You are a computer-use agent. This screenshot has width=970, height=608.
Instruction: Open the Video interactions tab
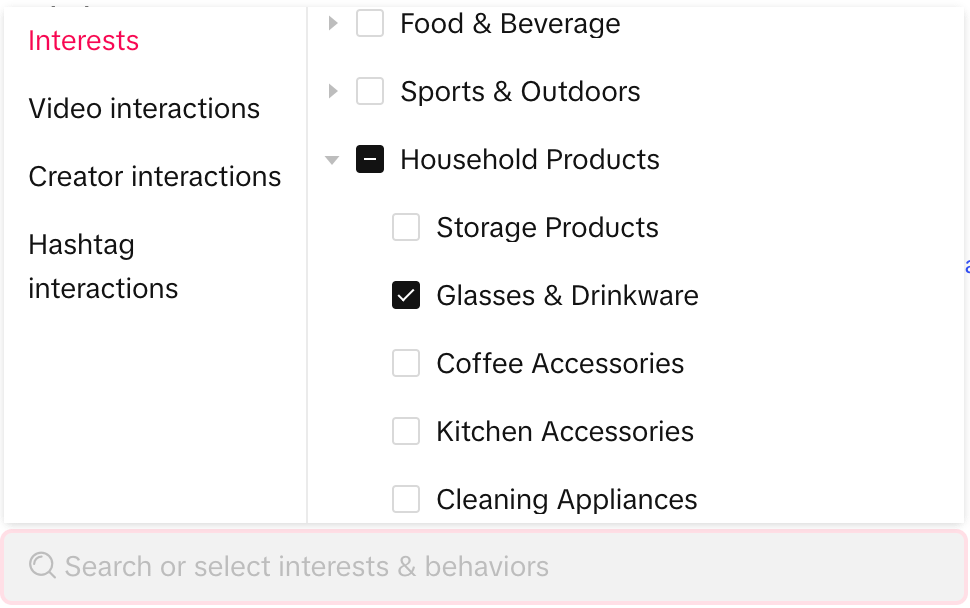coord(144,109)
